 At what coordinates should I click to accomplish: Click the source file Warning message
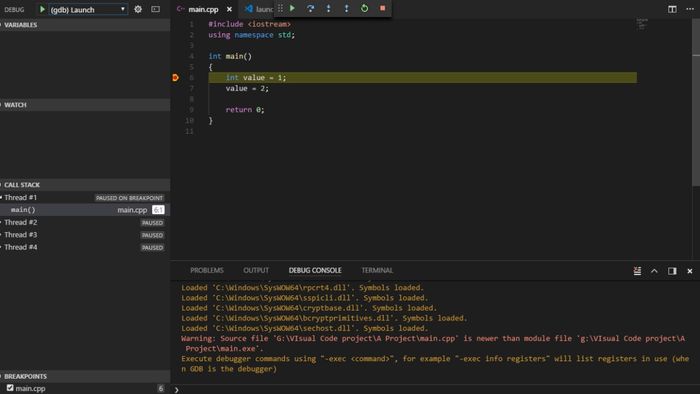433,344
